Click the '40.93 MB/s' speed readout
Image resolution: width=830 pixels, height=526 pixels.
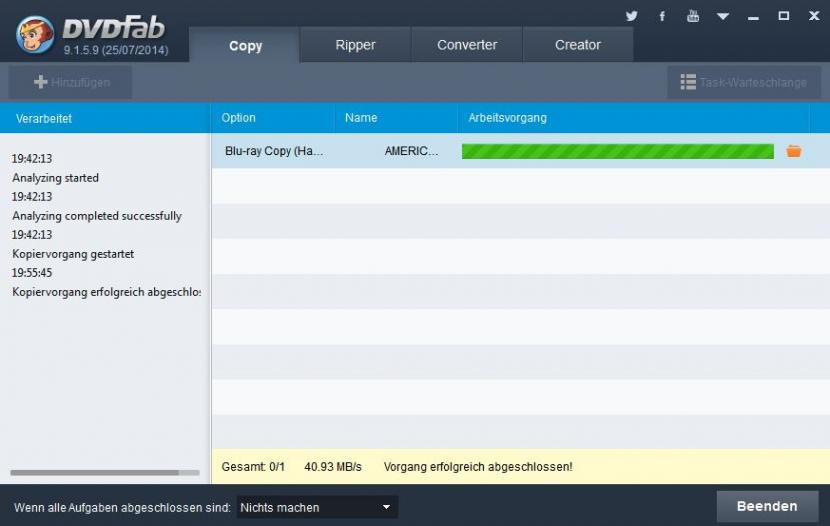(333, 467)
